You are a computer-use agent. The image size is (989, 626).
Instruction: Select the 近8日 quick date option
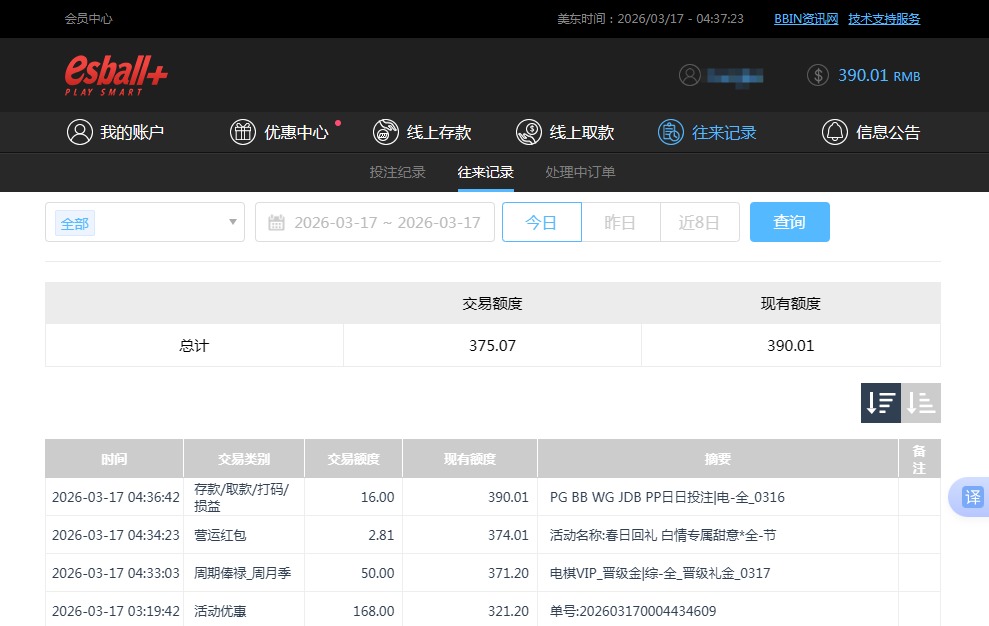(700, 222)
